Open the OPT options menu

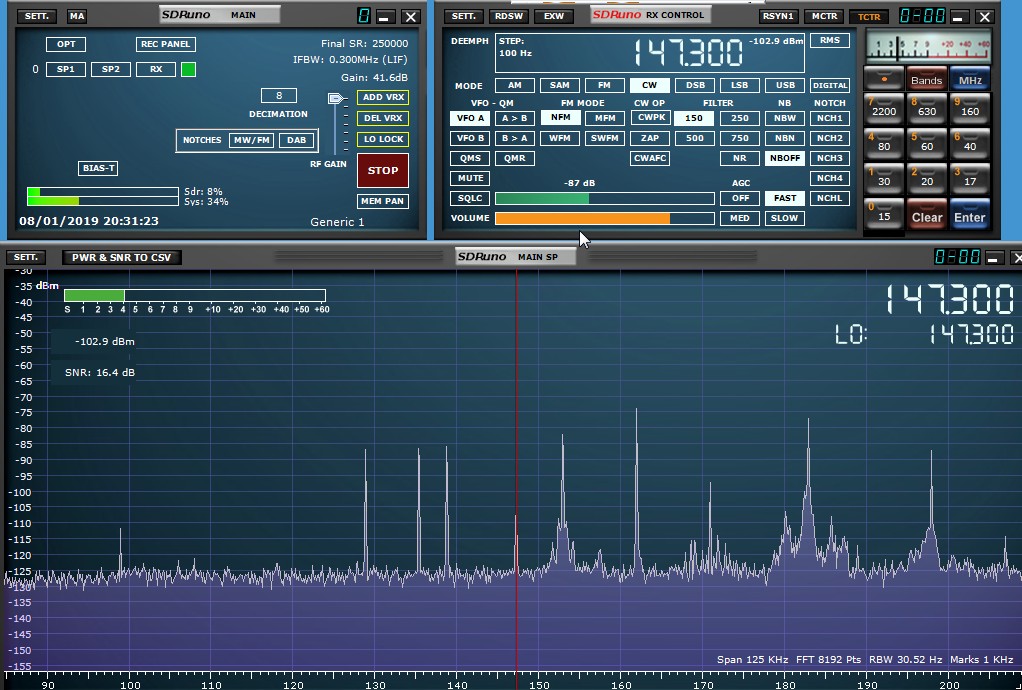pos(66,44)
